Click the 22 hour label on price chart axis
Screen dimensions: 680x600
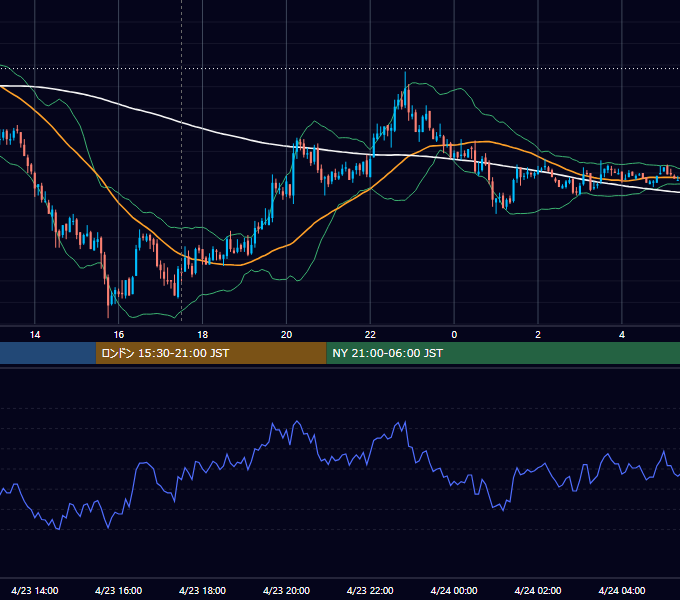pyautogui.click(x=370, y=335)
